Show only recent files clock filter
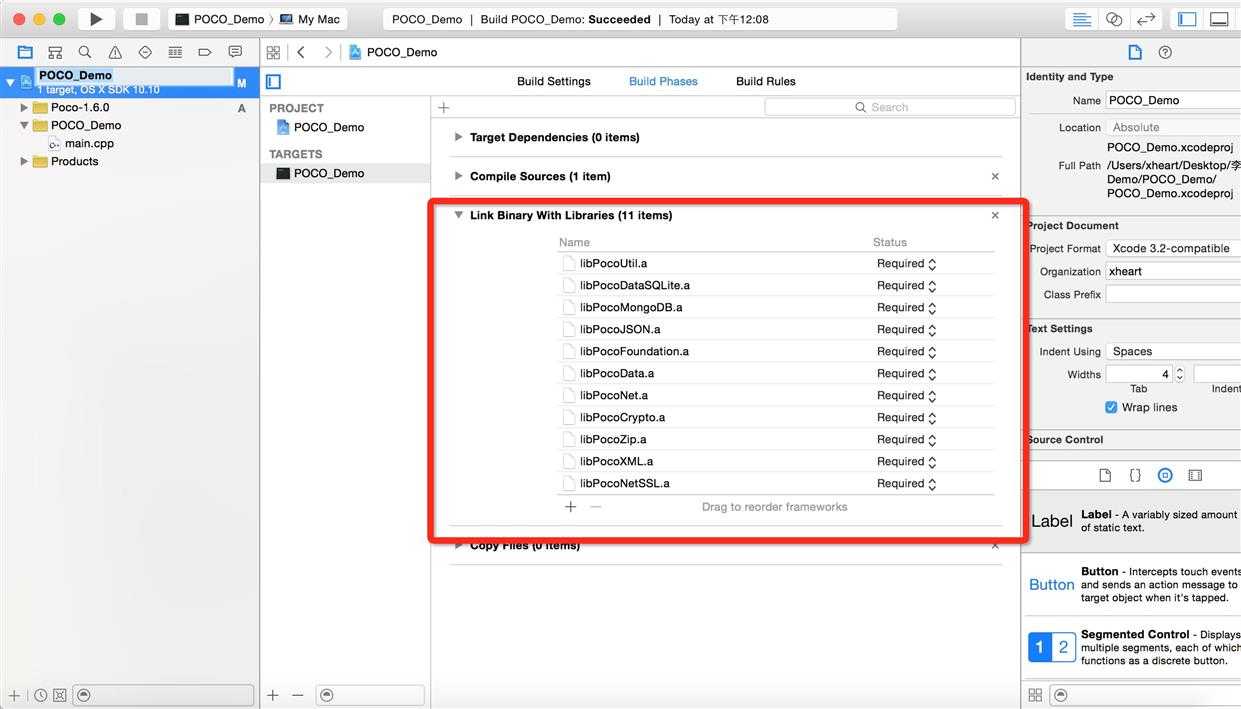Viewport: 1241px width, 709px height. (40, 695)
